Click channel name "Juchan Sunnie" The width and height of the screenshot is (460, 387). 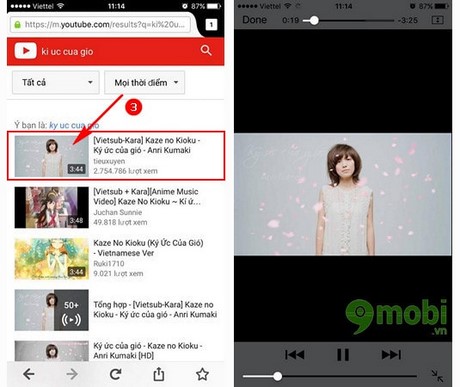point(118,212)
